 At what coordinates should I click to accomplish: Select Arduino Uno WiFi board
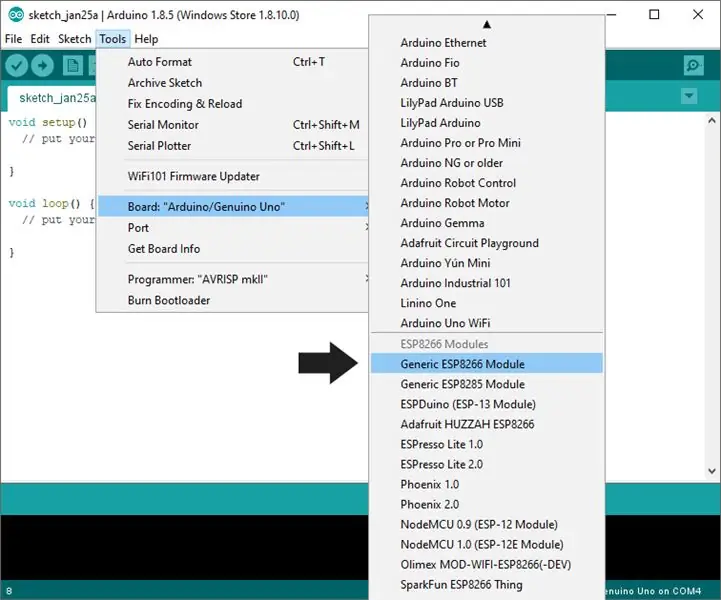click(486, 323)
